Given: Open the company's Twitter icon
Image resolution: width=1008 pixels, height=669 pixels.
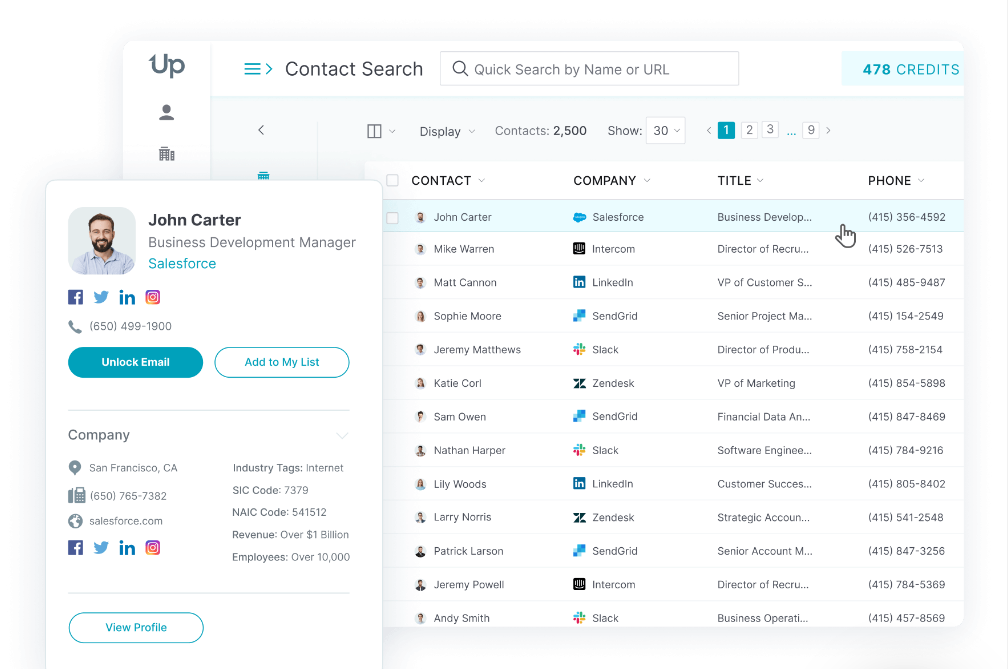Looking at the screenshot, I should [x=101, y=548].
